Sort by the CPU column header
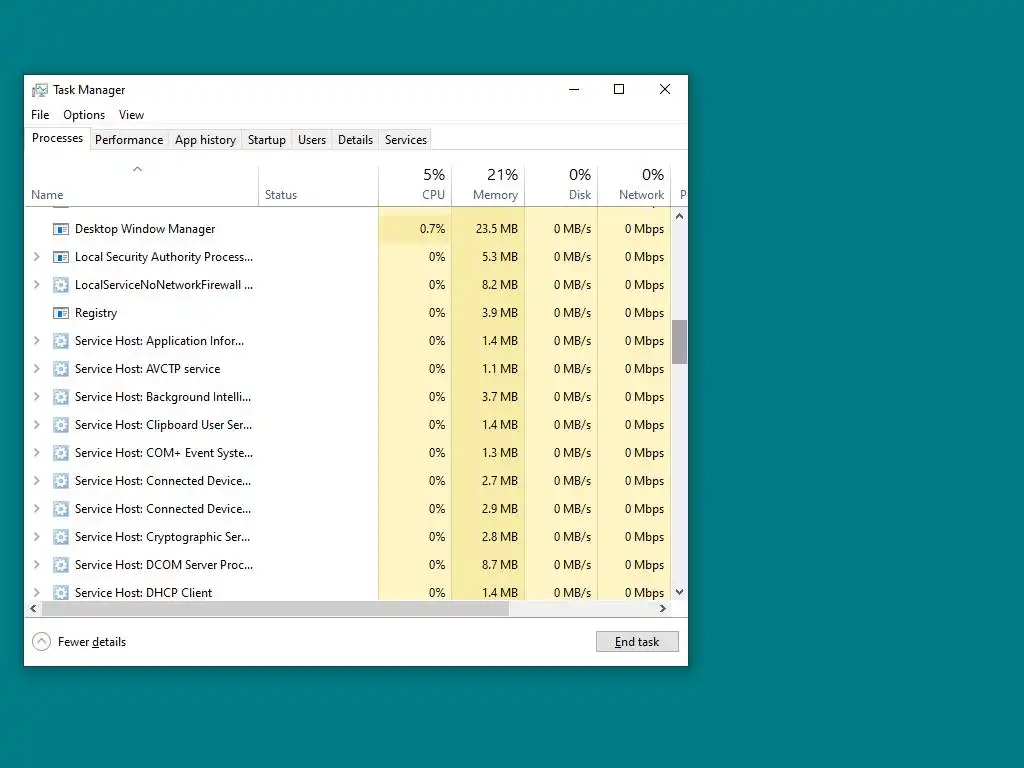The height and width of the screenshot is (768, 1024). pyautogui.click(x=415, y=186)
